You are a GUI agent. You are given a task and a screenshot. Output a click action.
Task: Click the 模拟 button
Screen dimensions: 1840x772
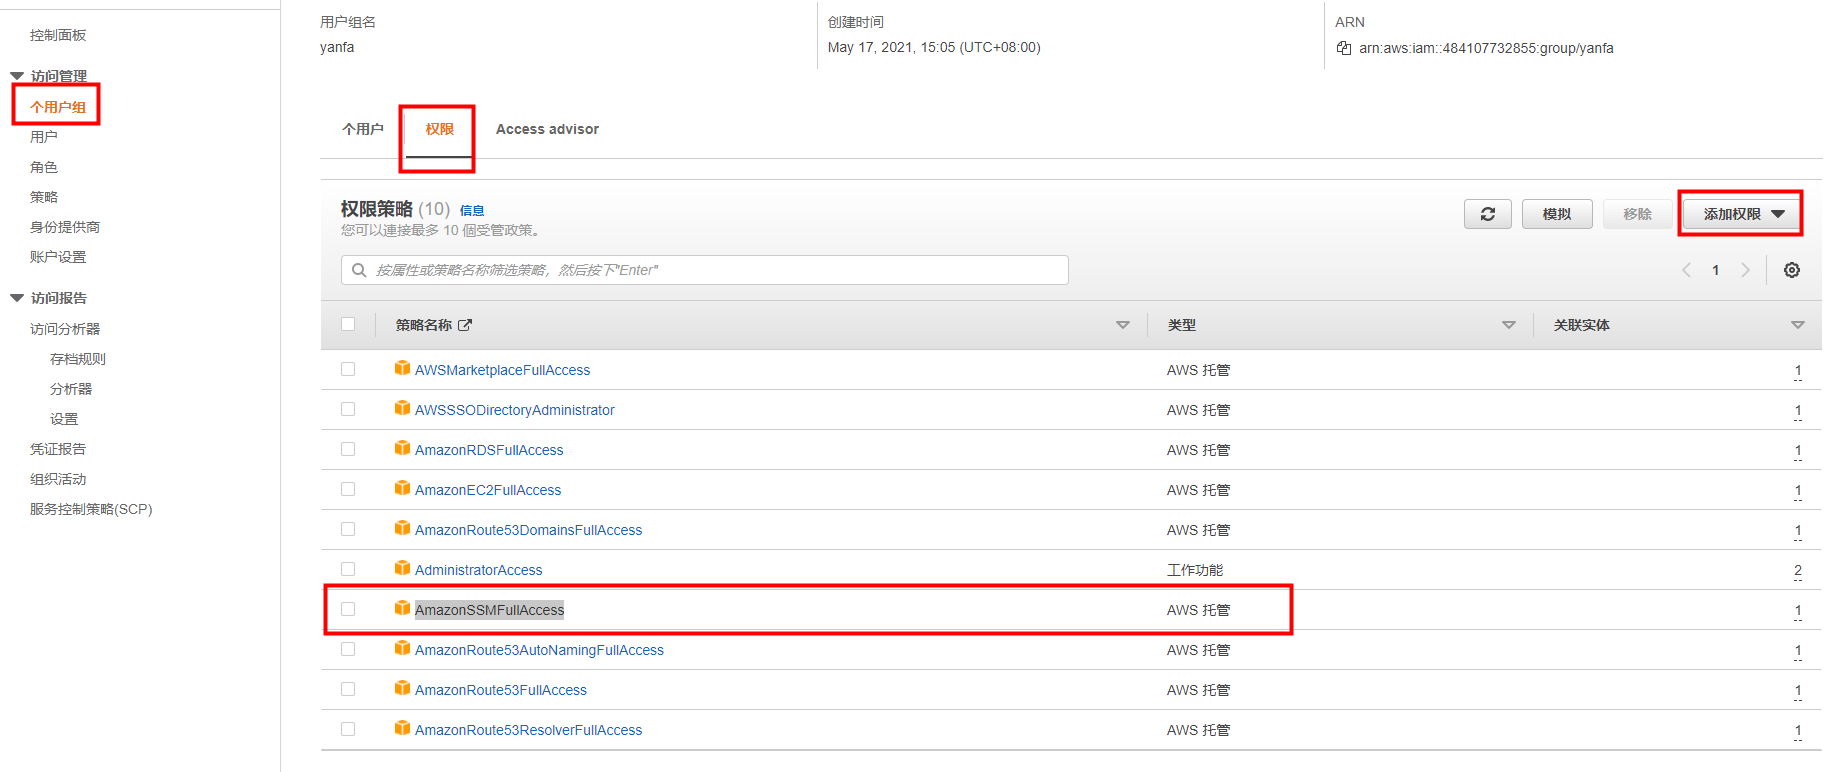pyautogui.click(x=1557, y=214)
